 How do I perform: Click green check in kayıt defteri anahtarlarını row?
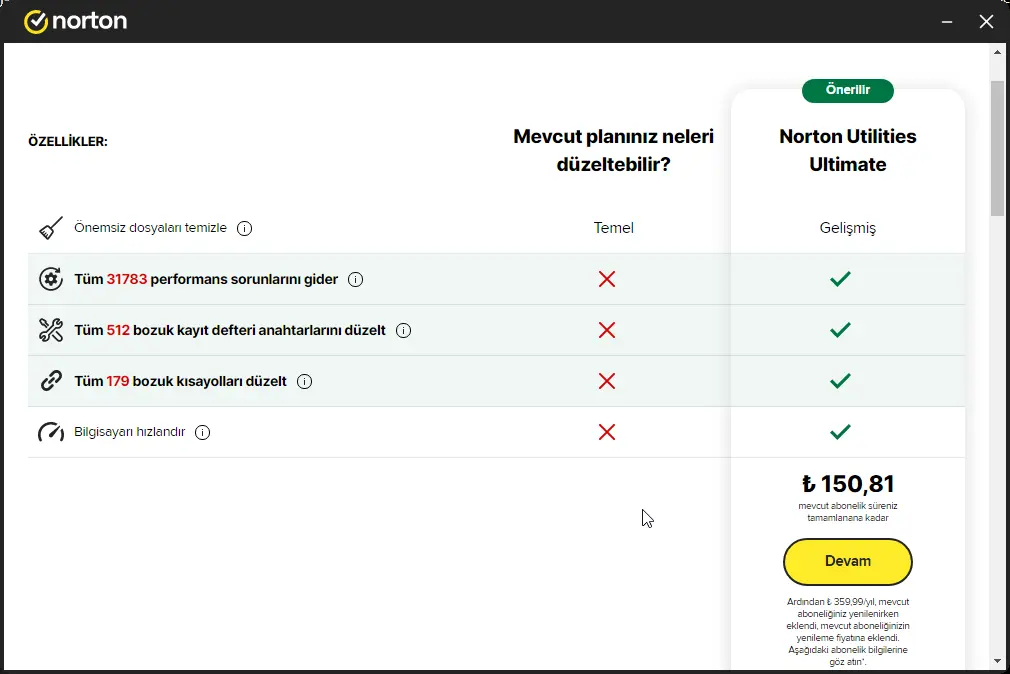coord(840,329)
